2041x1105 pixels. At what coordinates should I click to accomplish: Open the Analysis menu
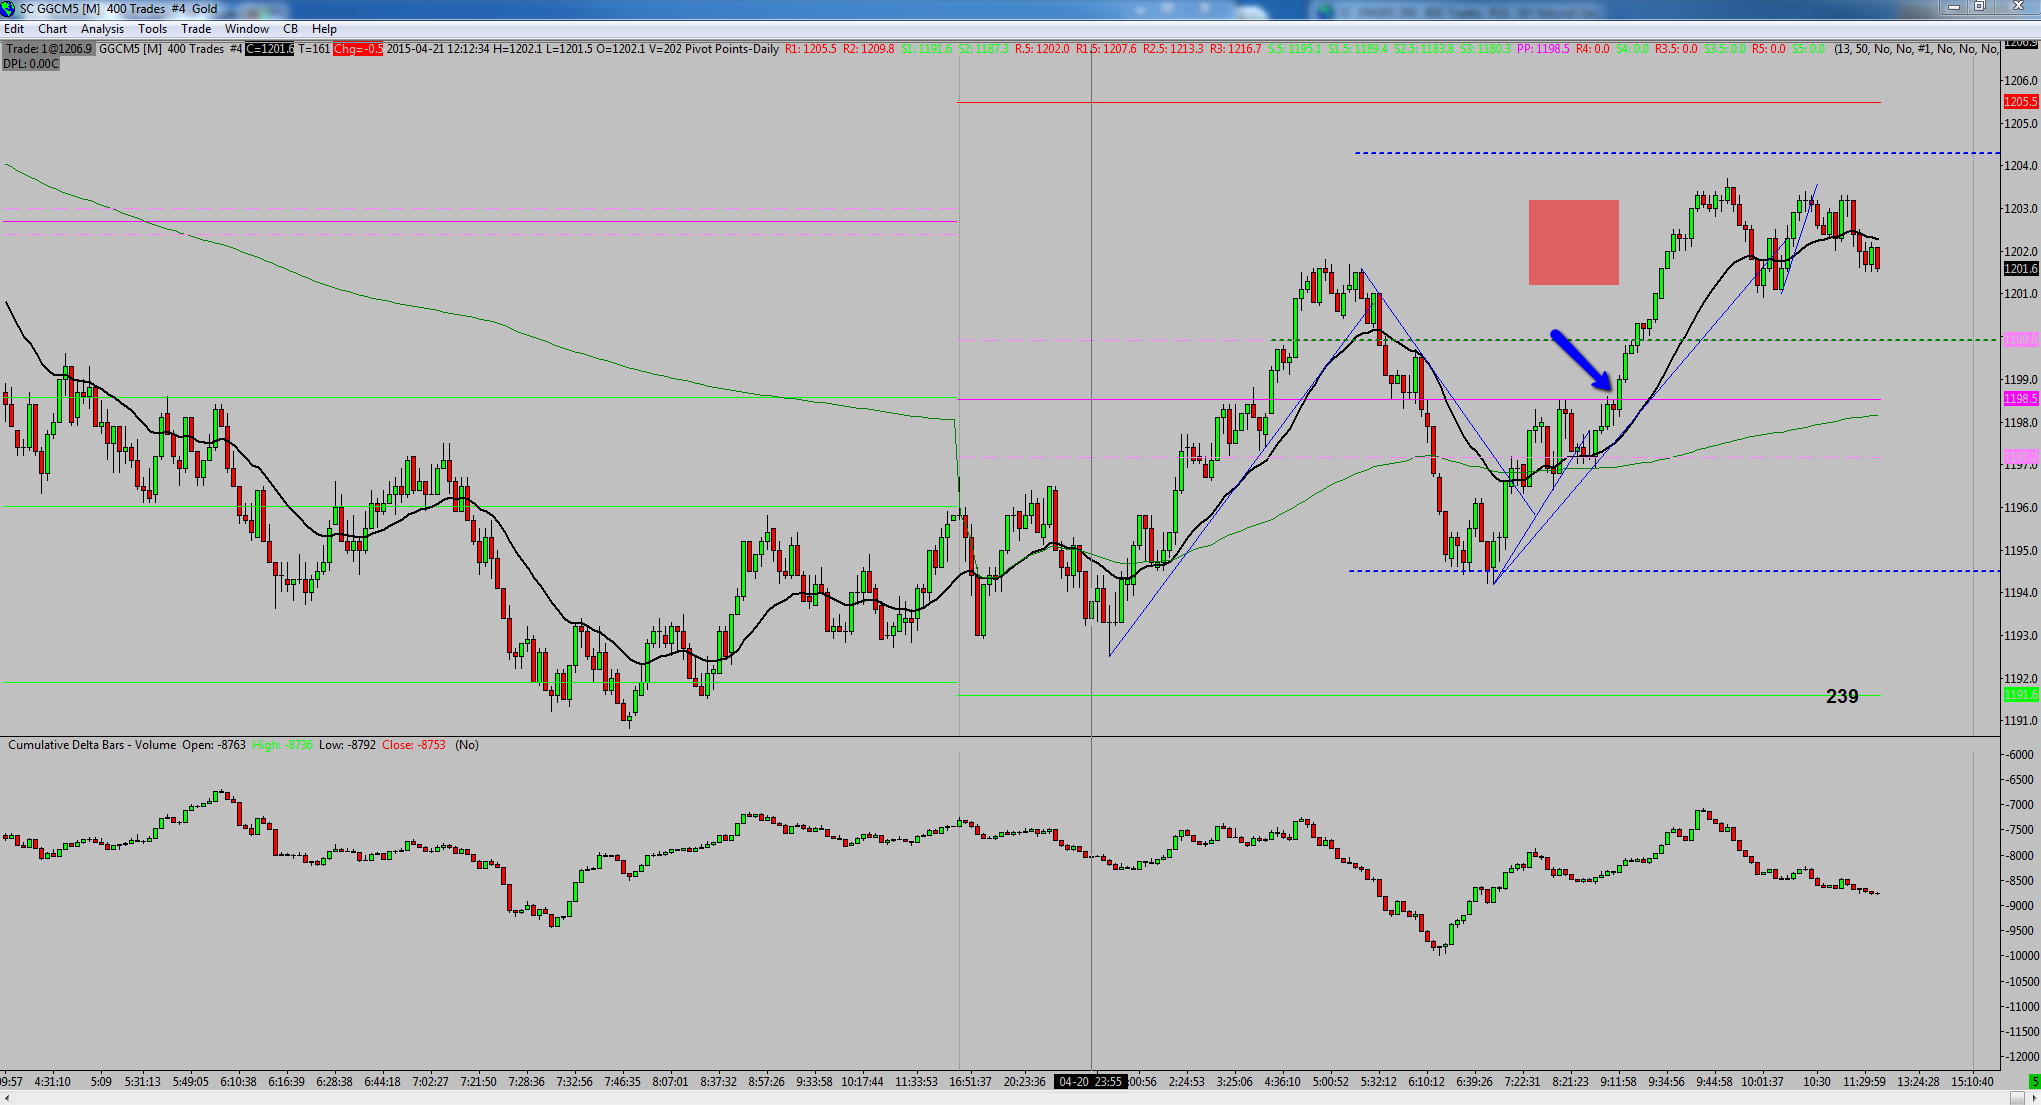[x=102, y=29]
